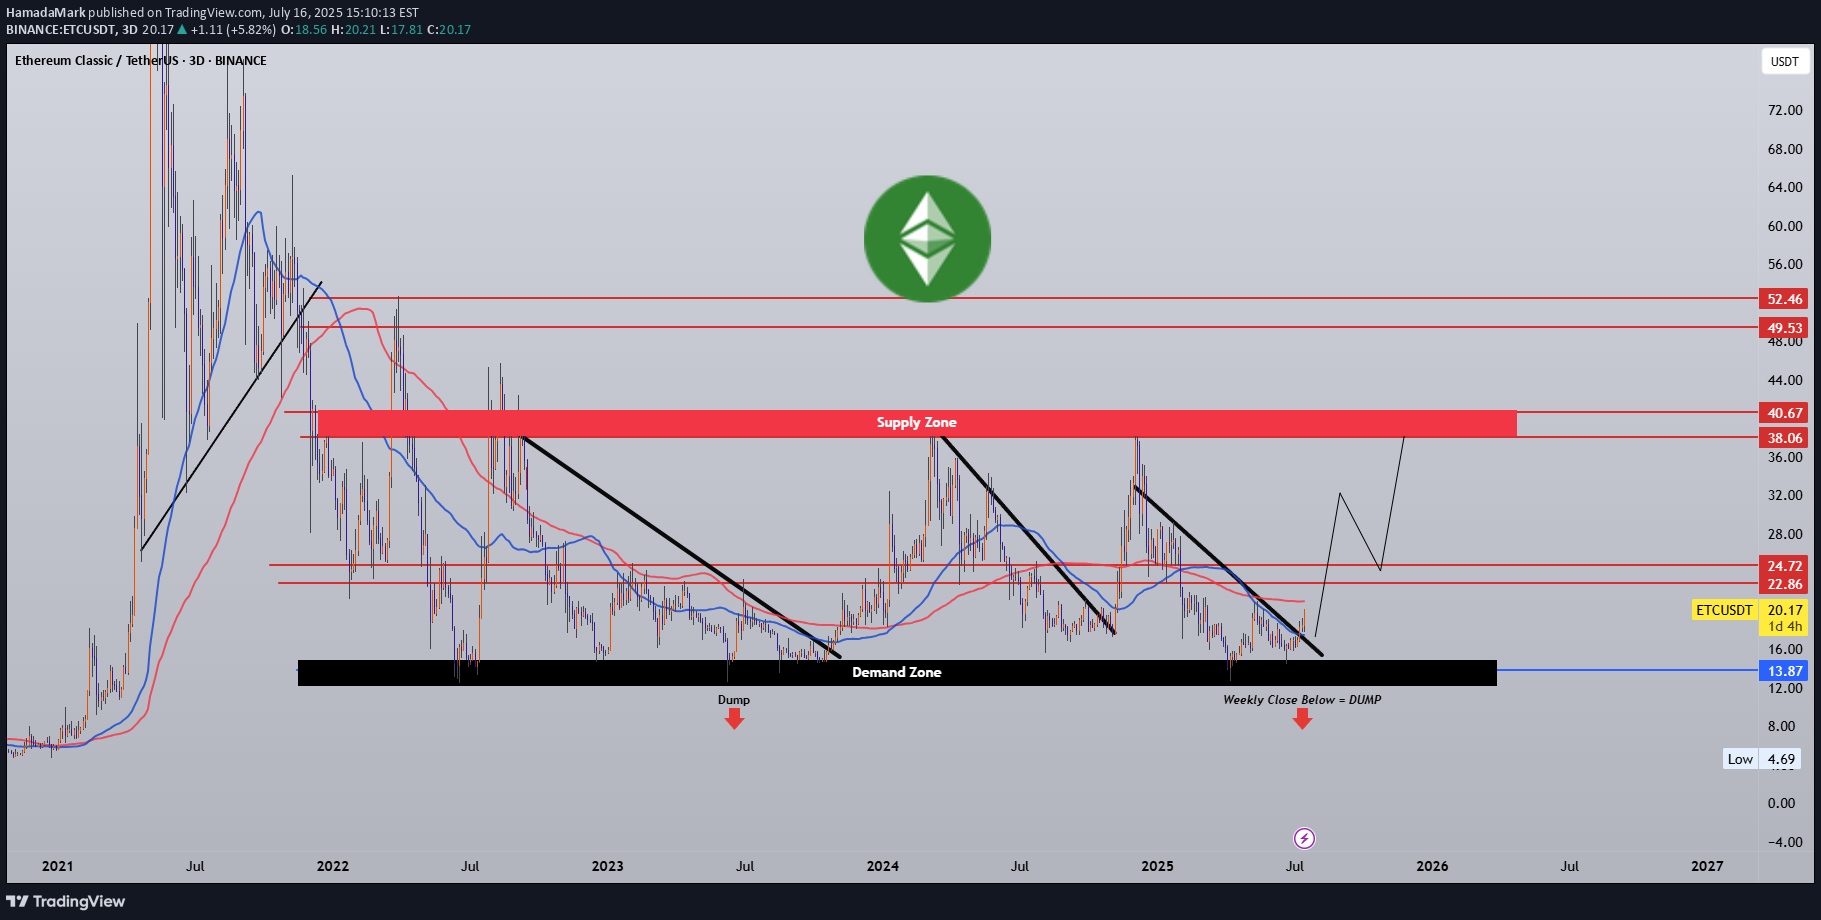Click the 2026 time axis label
1821x920 pixels.
1432,866
